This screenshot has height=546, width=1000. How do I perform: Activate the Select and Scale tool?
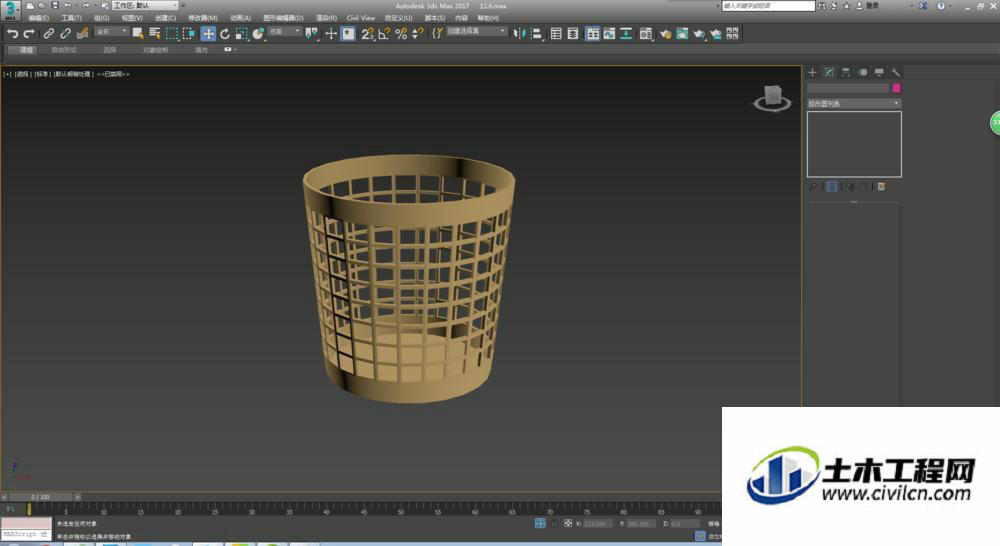click(x=241, y=34)
